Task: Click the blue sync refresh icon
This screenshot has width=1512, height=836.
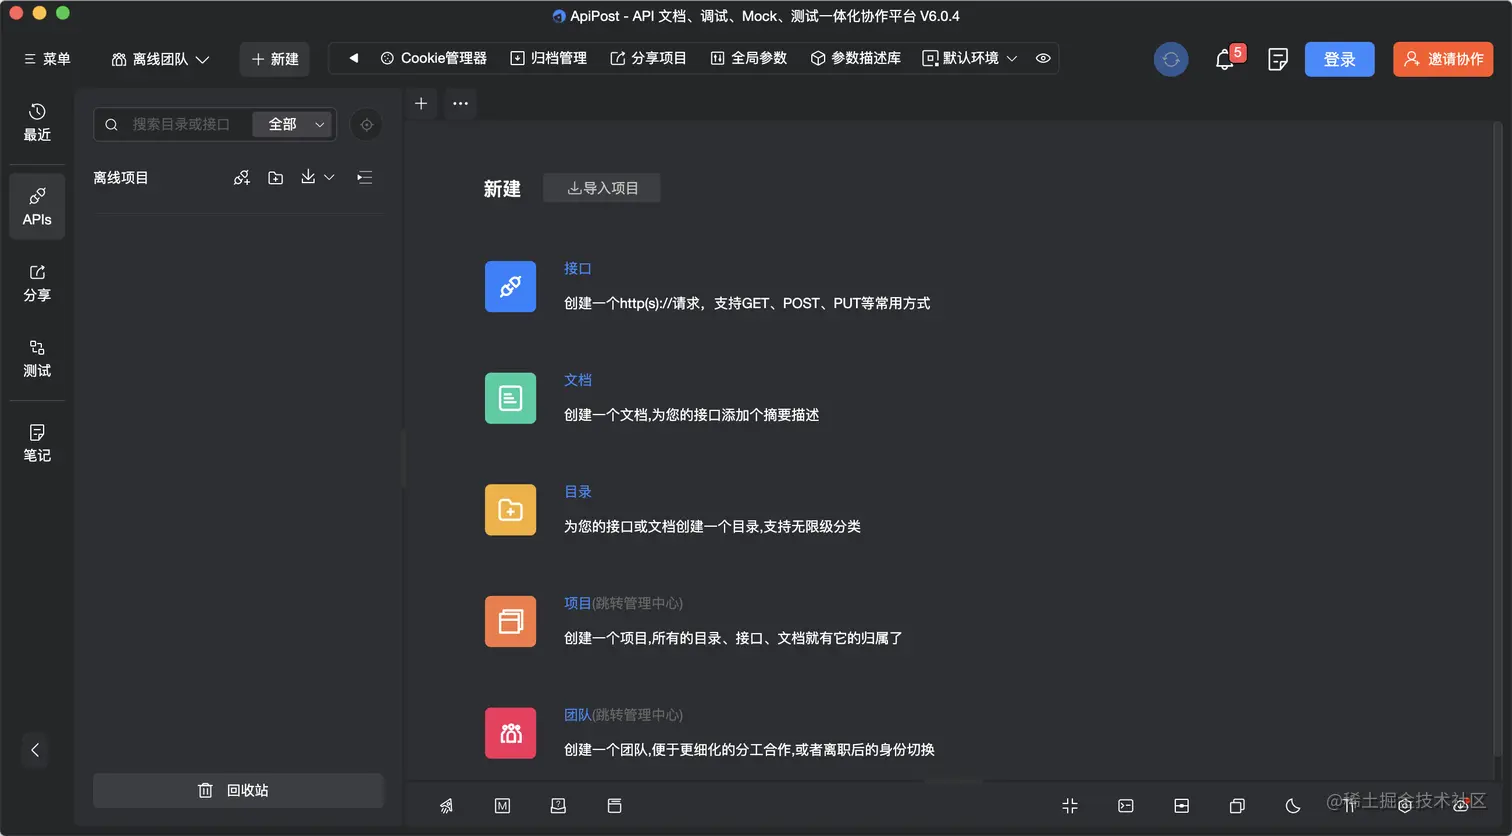Action: tap(1171, 60)
